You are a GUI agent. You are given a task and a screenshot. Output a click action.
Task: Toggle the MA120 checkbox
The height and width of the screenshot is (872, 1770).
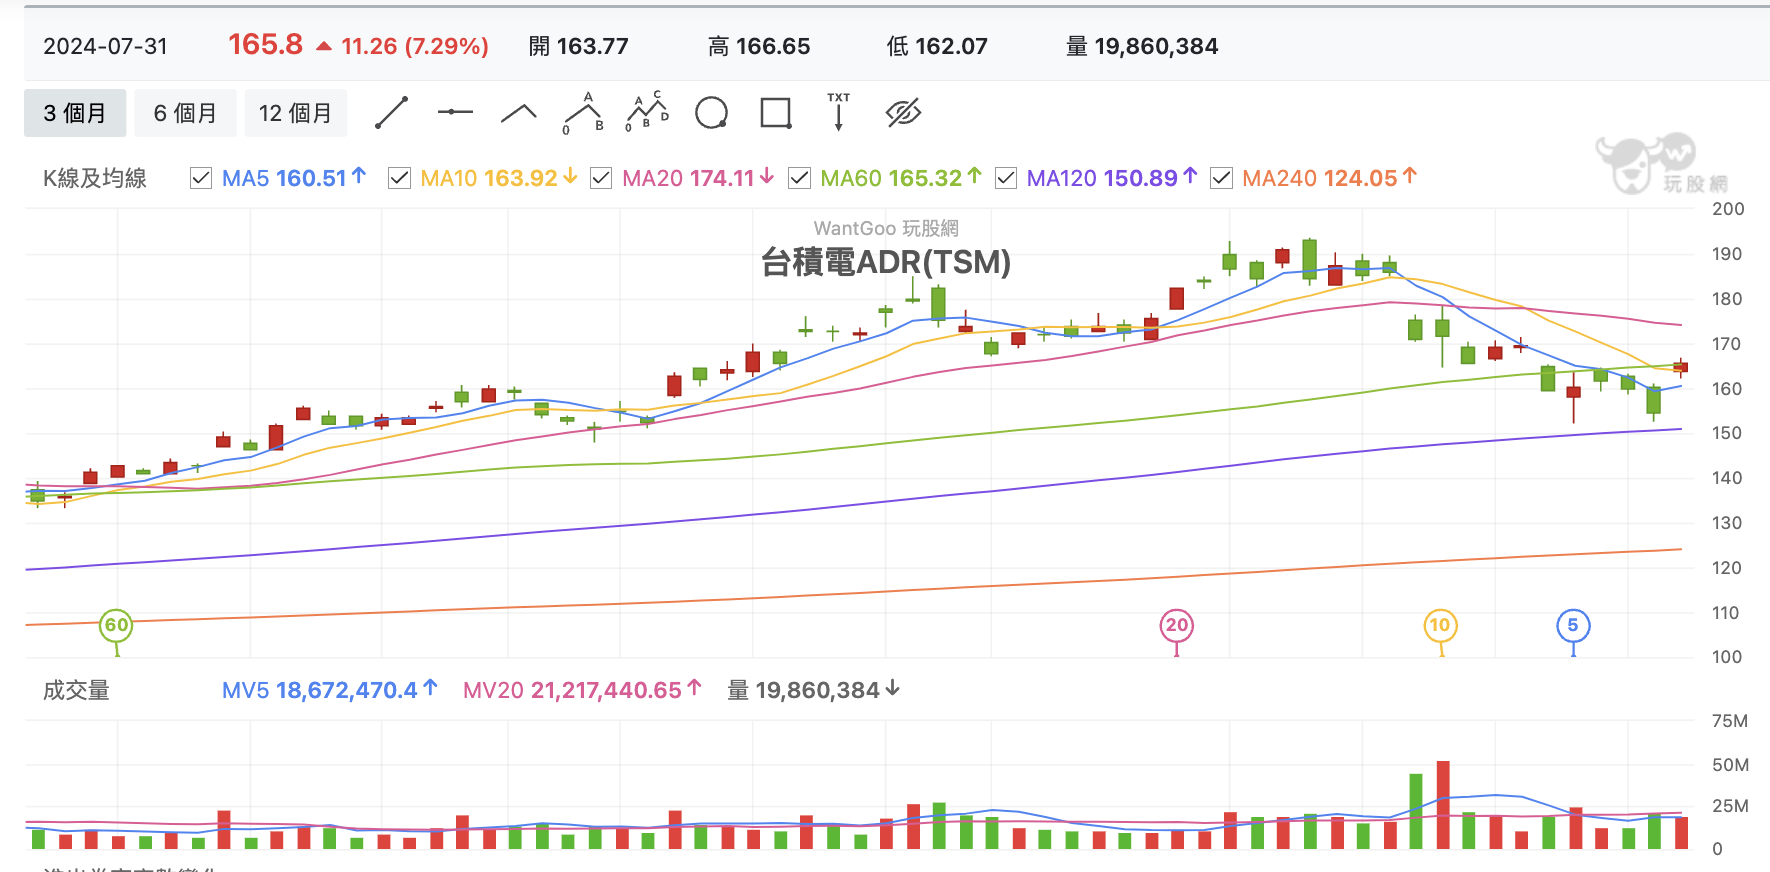tap(1006, 178)
